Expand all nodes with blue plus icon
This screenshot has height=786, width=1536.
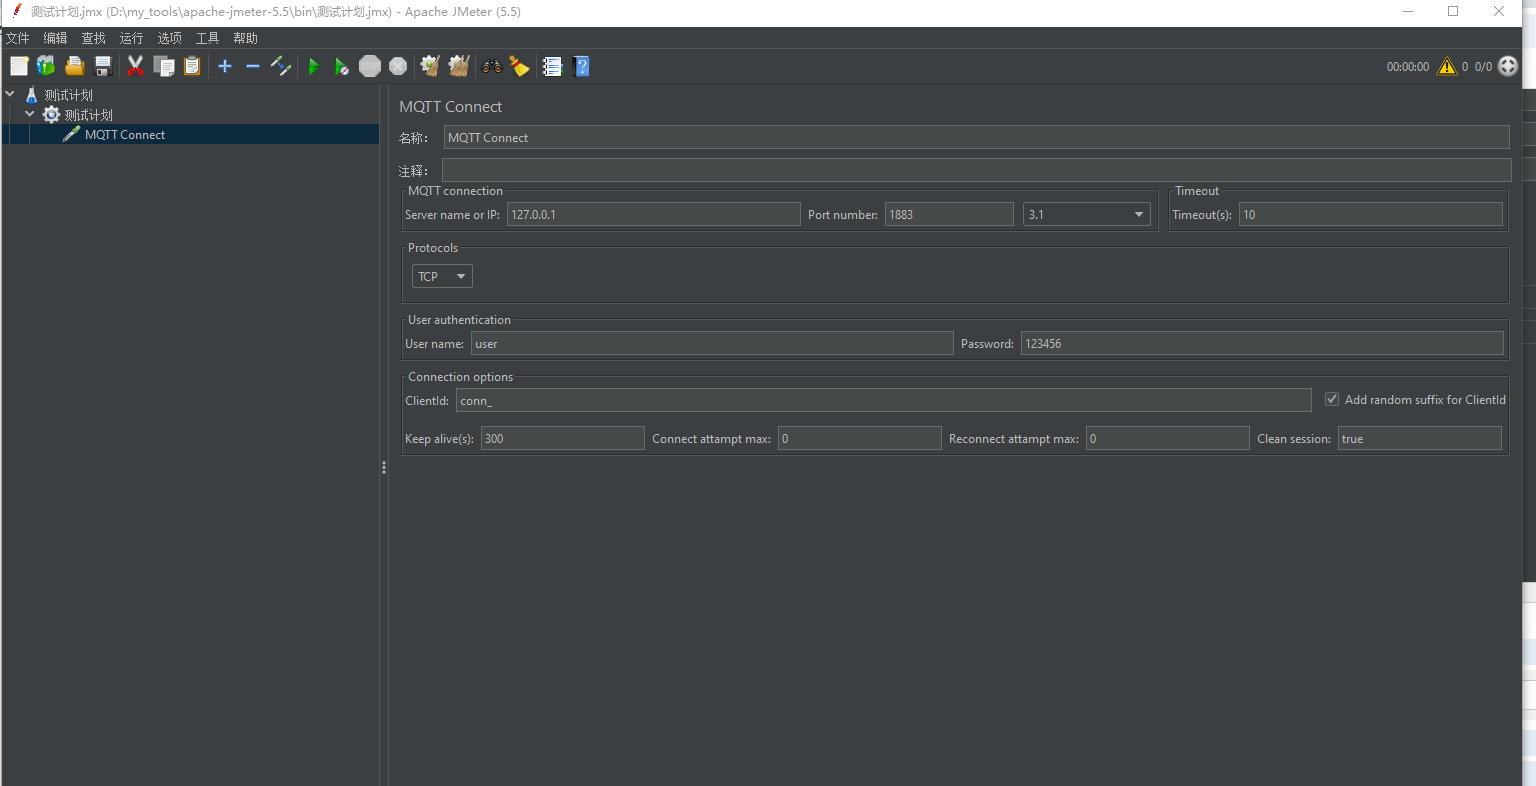pos(225,66)
